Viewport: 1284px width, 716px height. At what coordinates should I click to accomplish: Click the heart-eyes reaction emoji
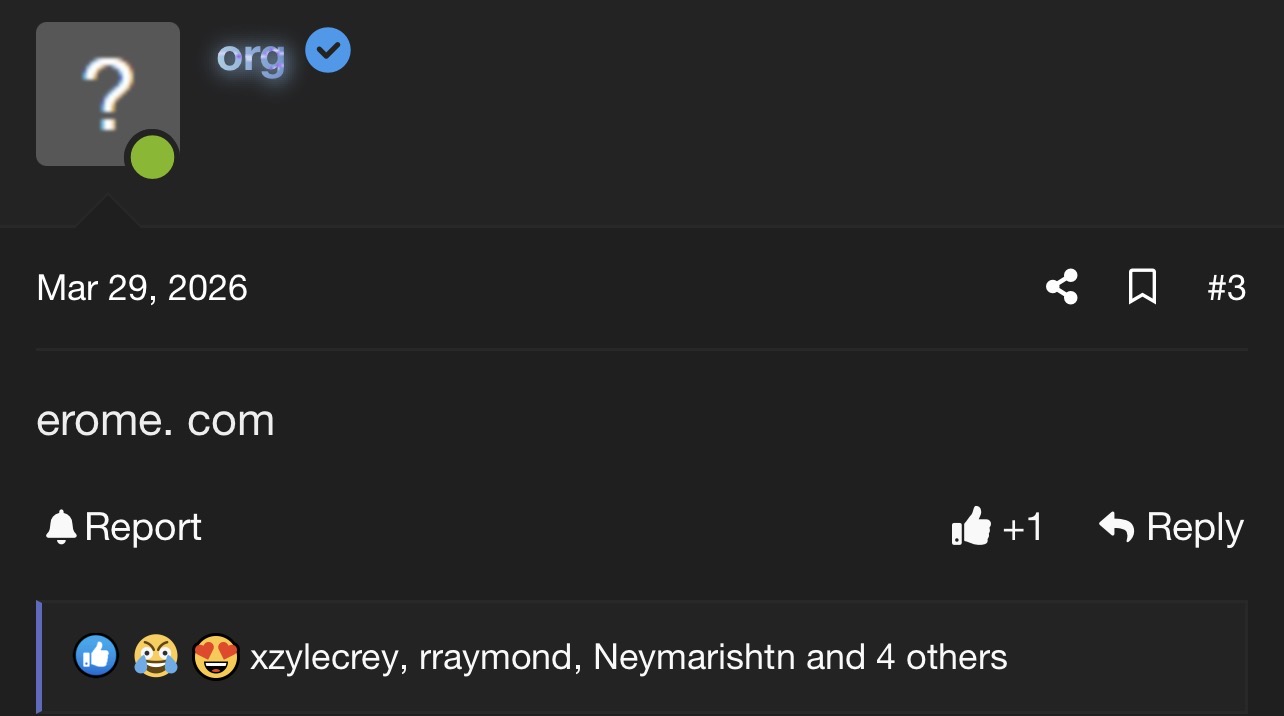(x=215, y=657)
